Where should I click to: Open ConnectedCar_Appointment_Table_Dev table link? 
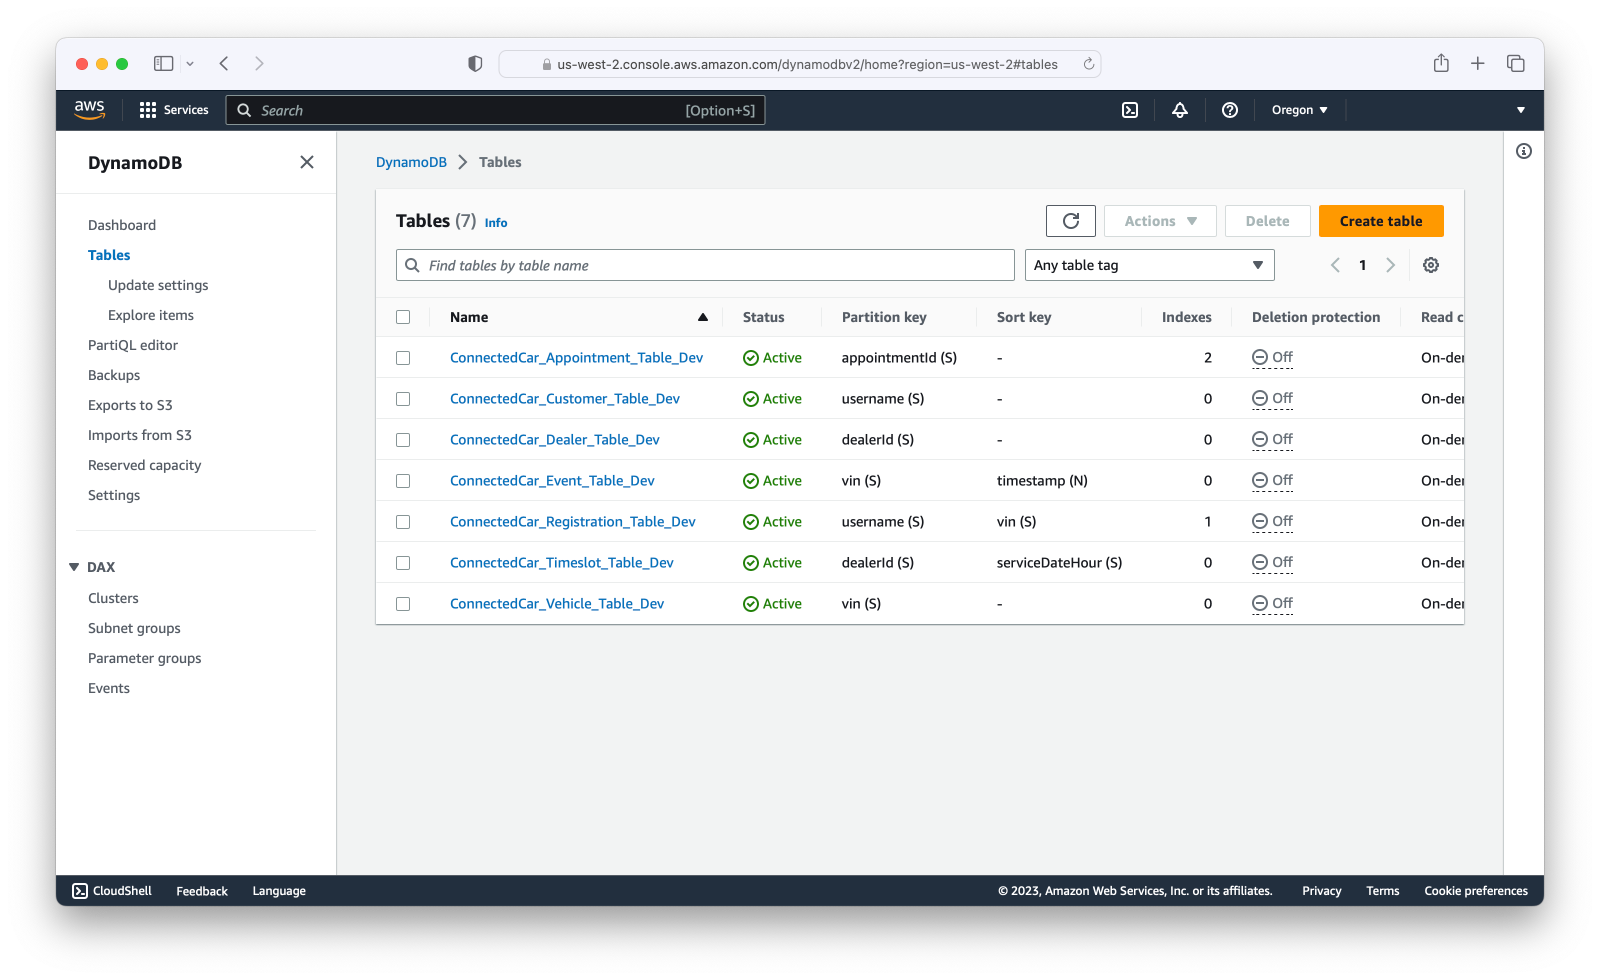pyautogui.click(x=576, y=358)
